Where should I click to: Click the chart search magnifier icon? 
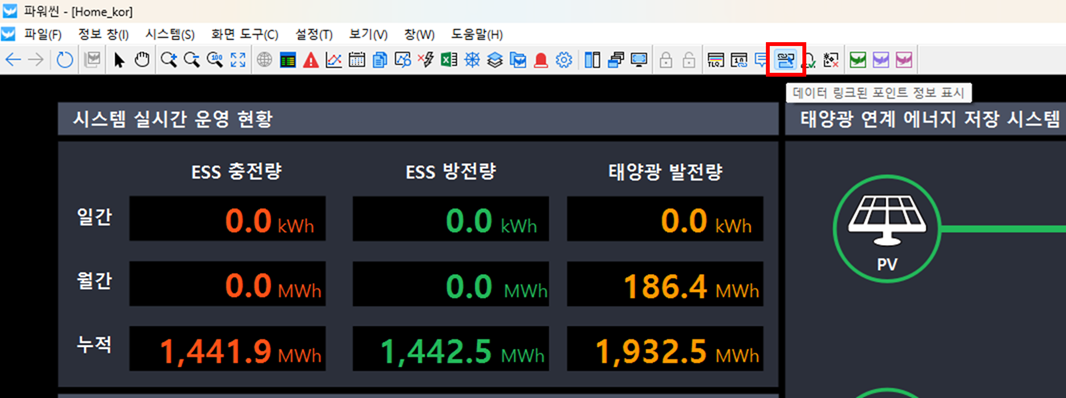(403, 61)
